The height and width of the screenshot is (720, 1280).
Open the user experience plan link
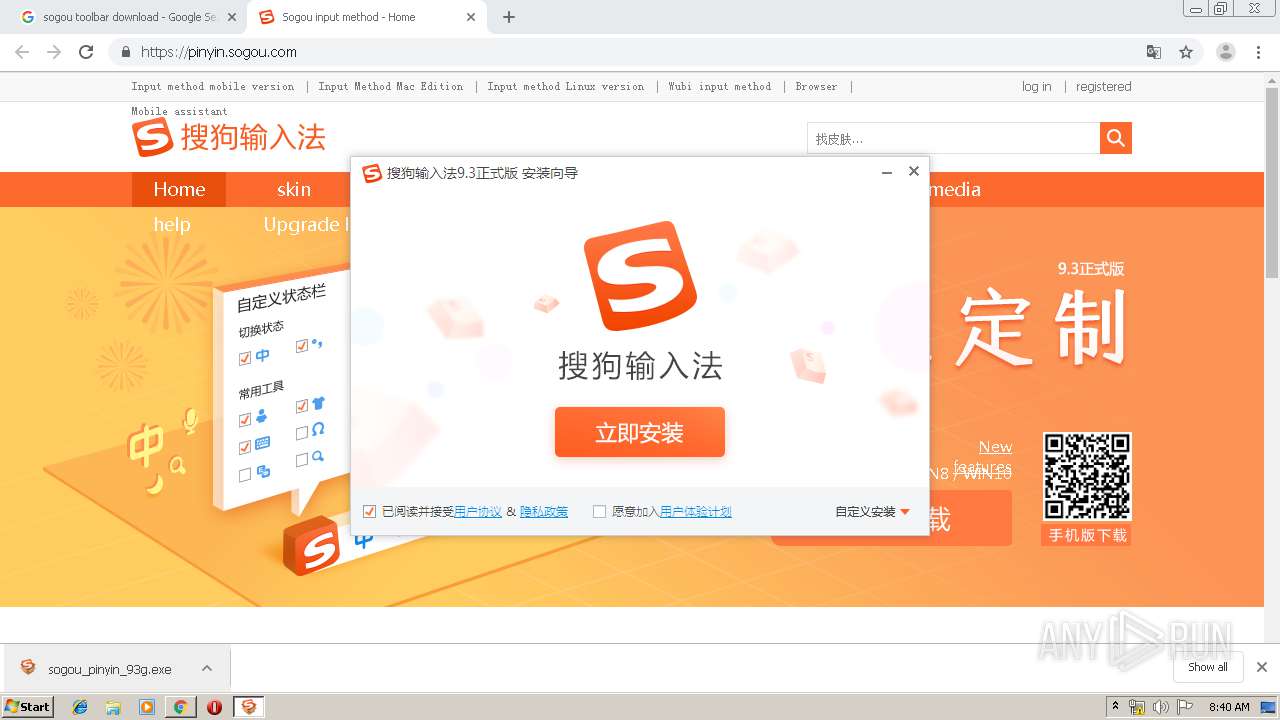[x=696, y=512]
